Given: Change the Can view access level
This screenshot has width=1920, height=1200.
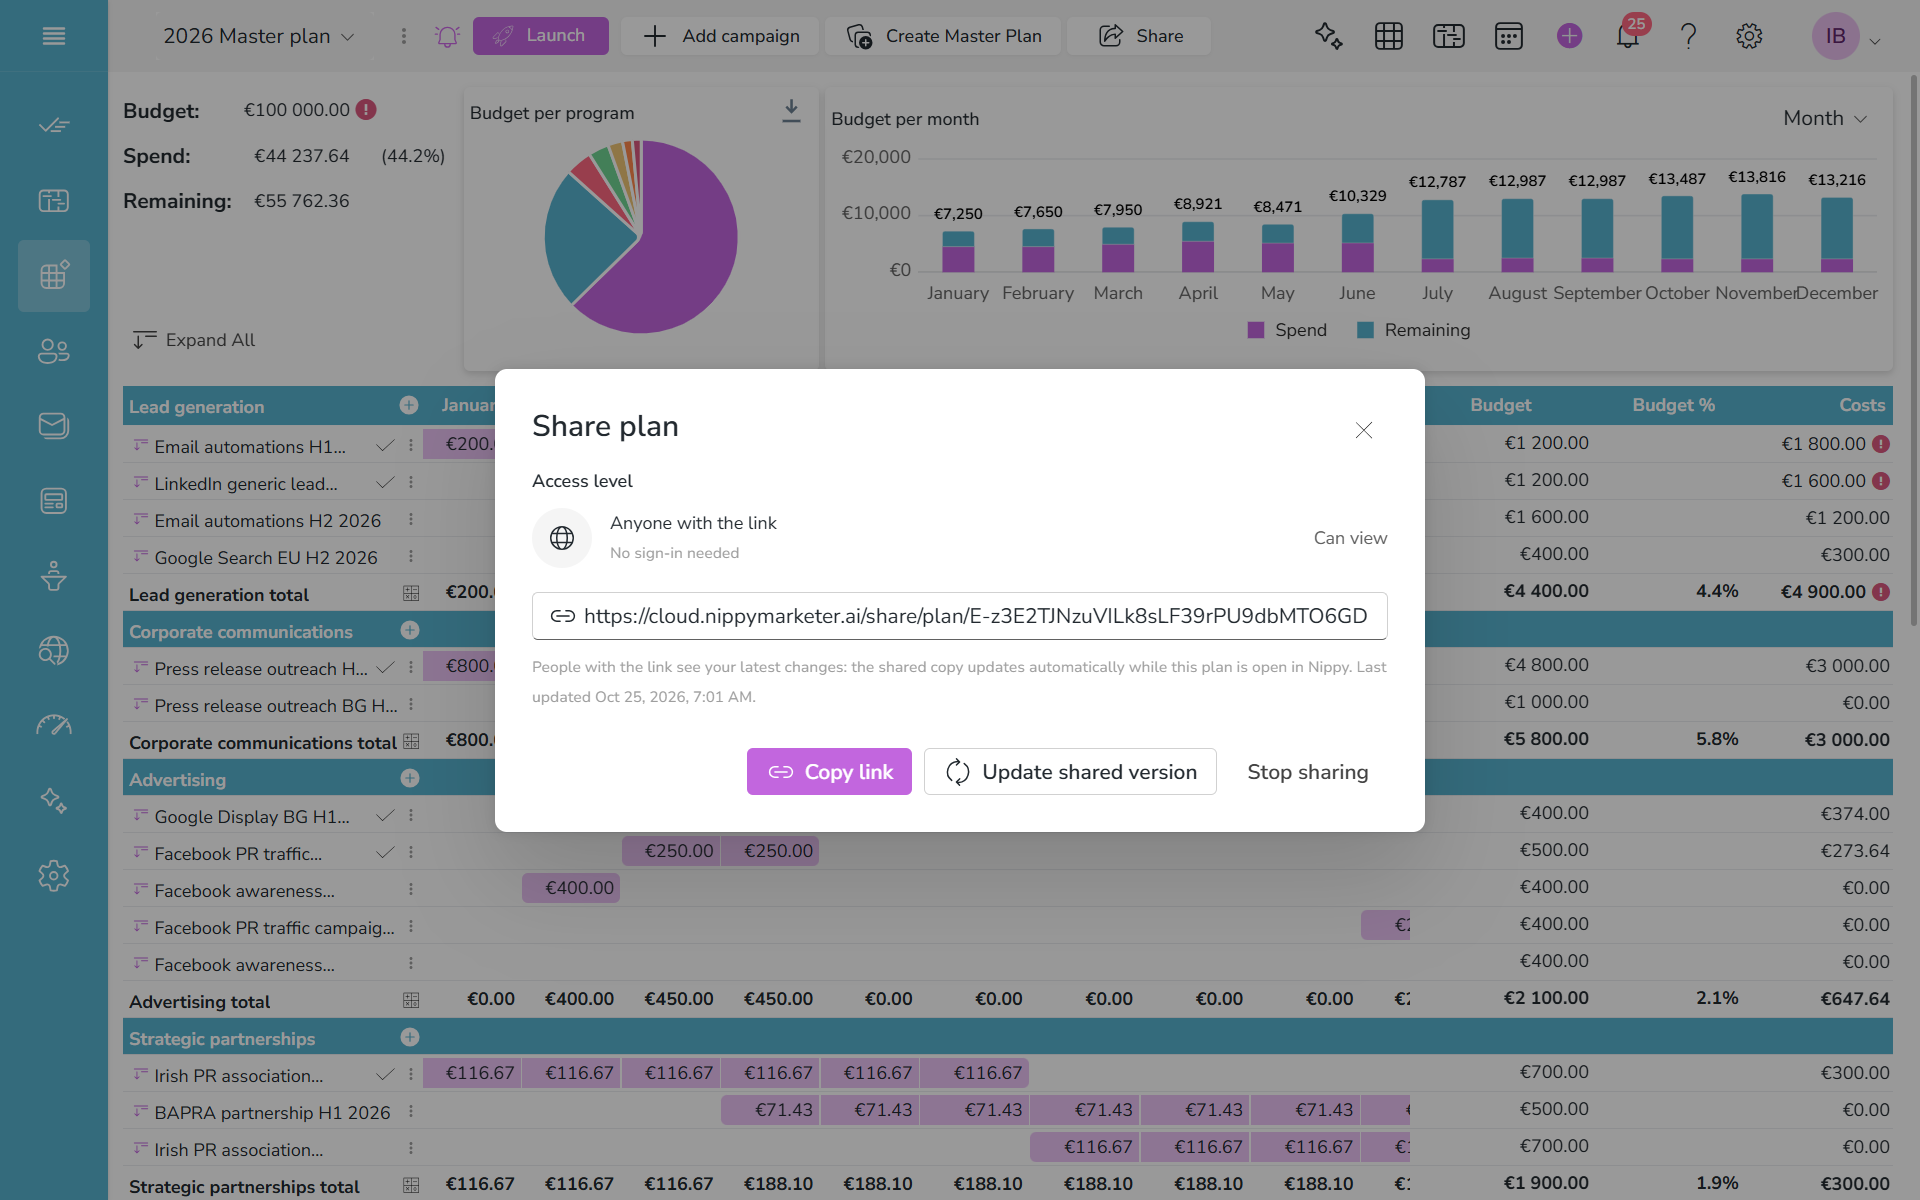Looking at the screenshot, I should (1350, 538).
